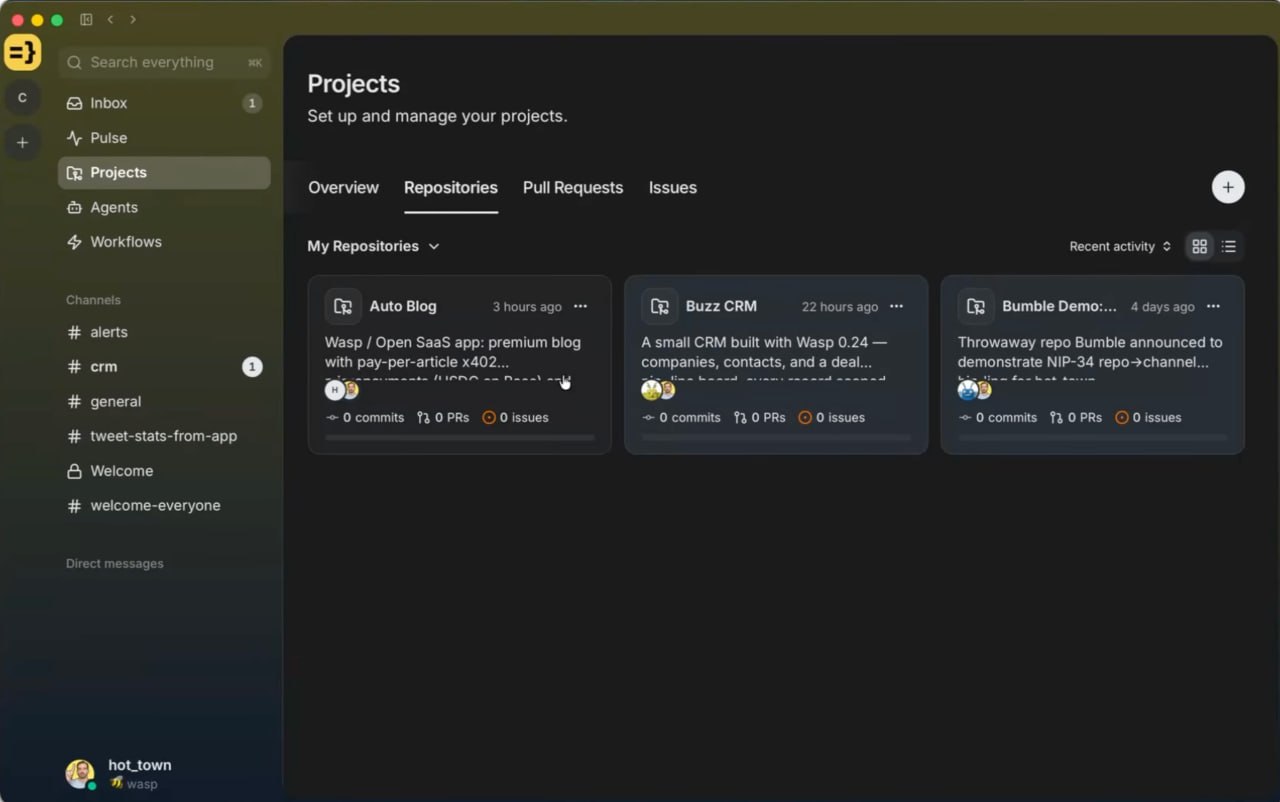Click the Bumble Demo 0 commits indicator
Screen dimensions: 1280x802
(997, 417)
